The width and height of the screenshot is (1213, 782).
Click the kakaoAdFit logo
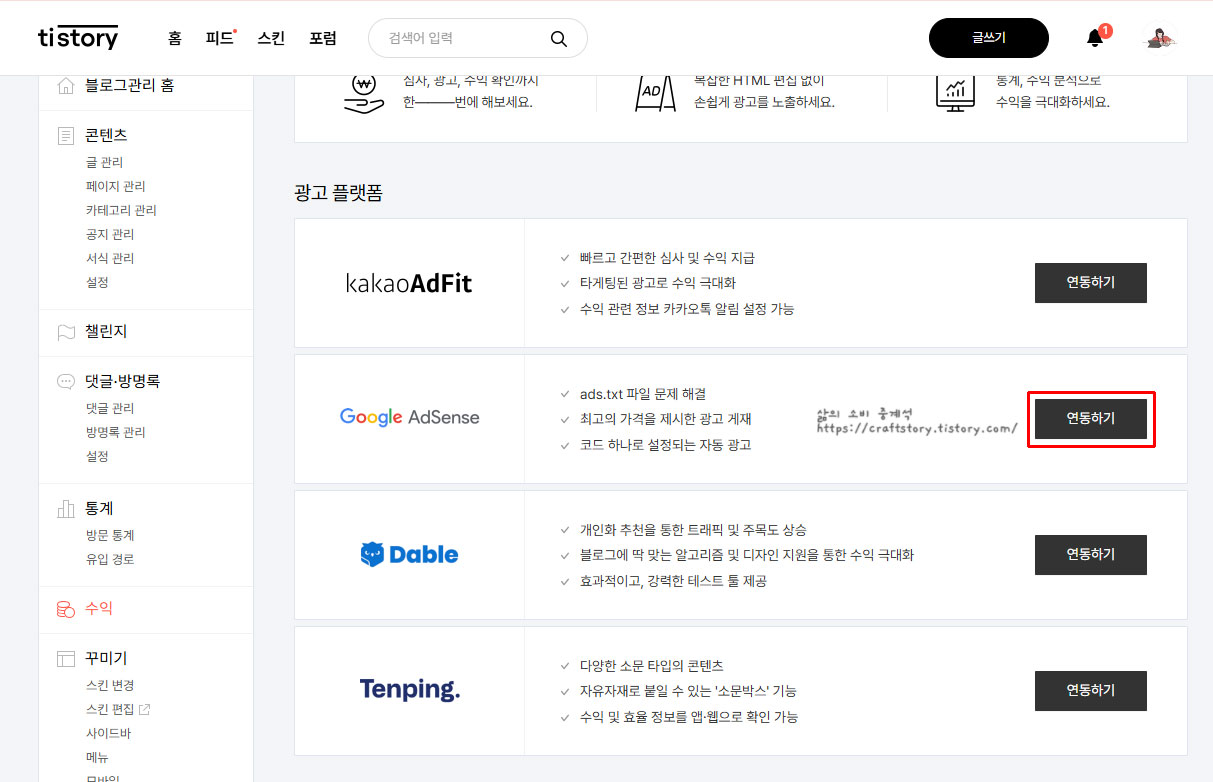409,283
